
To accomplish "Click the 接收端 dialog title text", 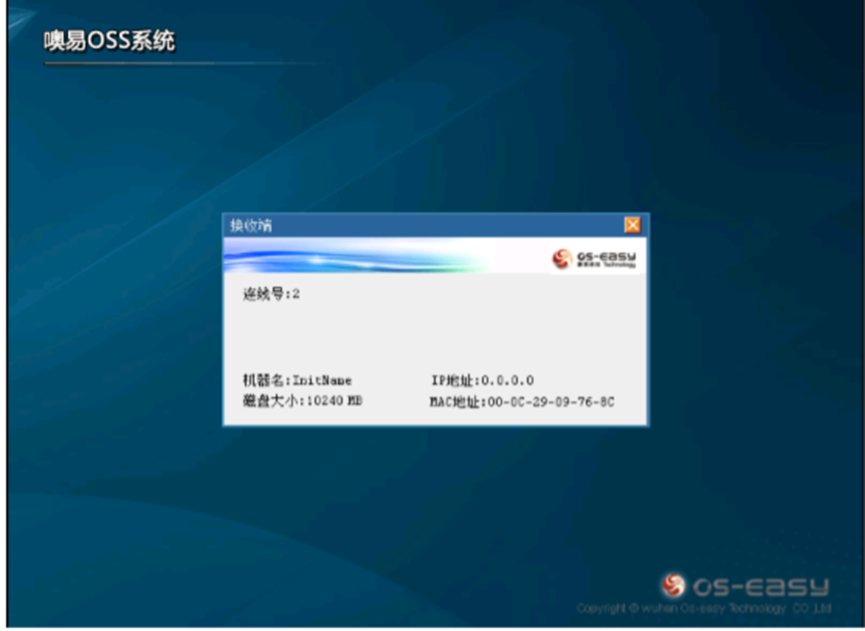I will [251, 226].
